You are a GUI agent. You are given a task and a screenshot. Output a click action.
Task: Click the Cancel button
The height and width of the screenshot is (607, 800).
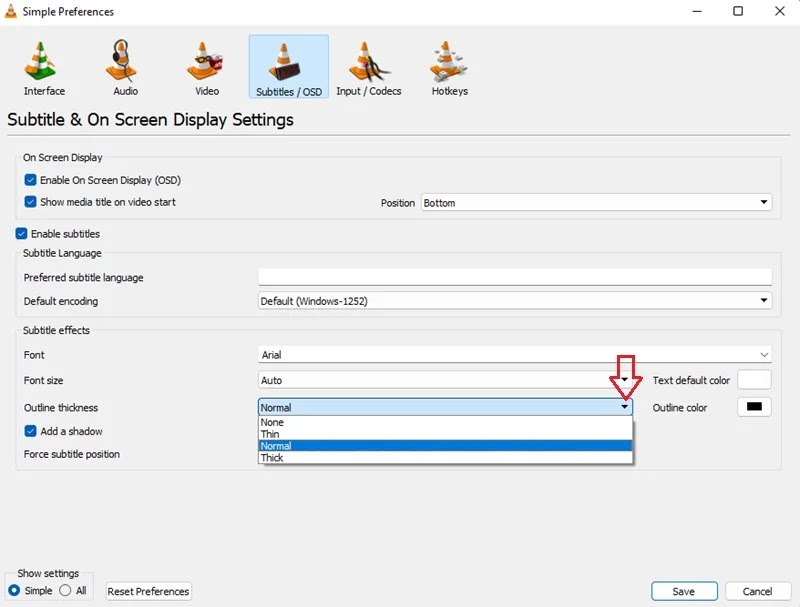pos(757,591)
